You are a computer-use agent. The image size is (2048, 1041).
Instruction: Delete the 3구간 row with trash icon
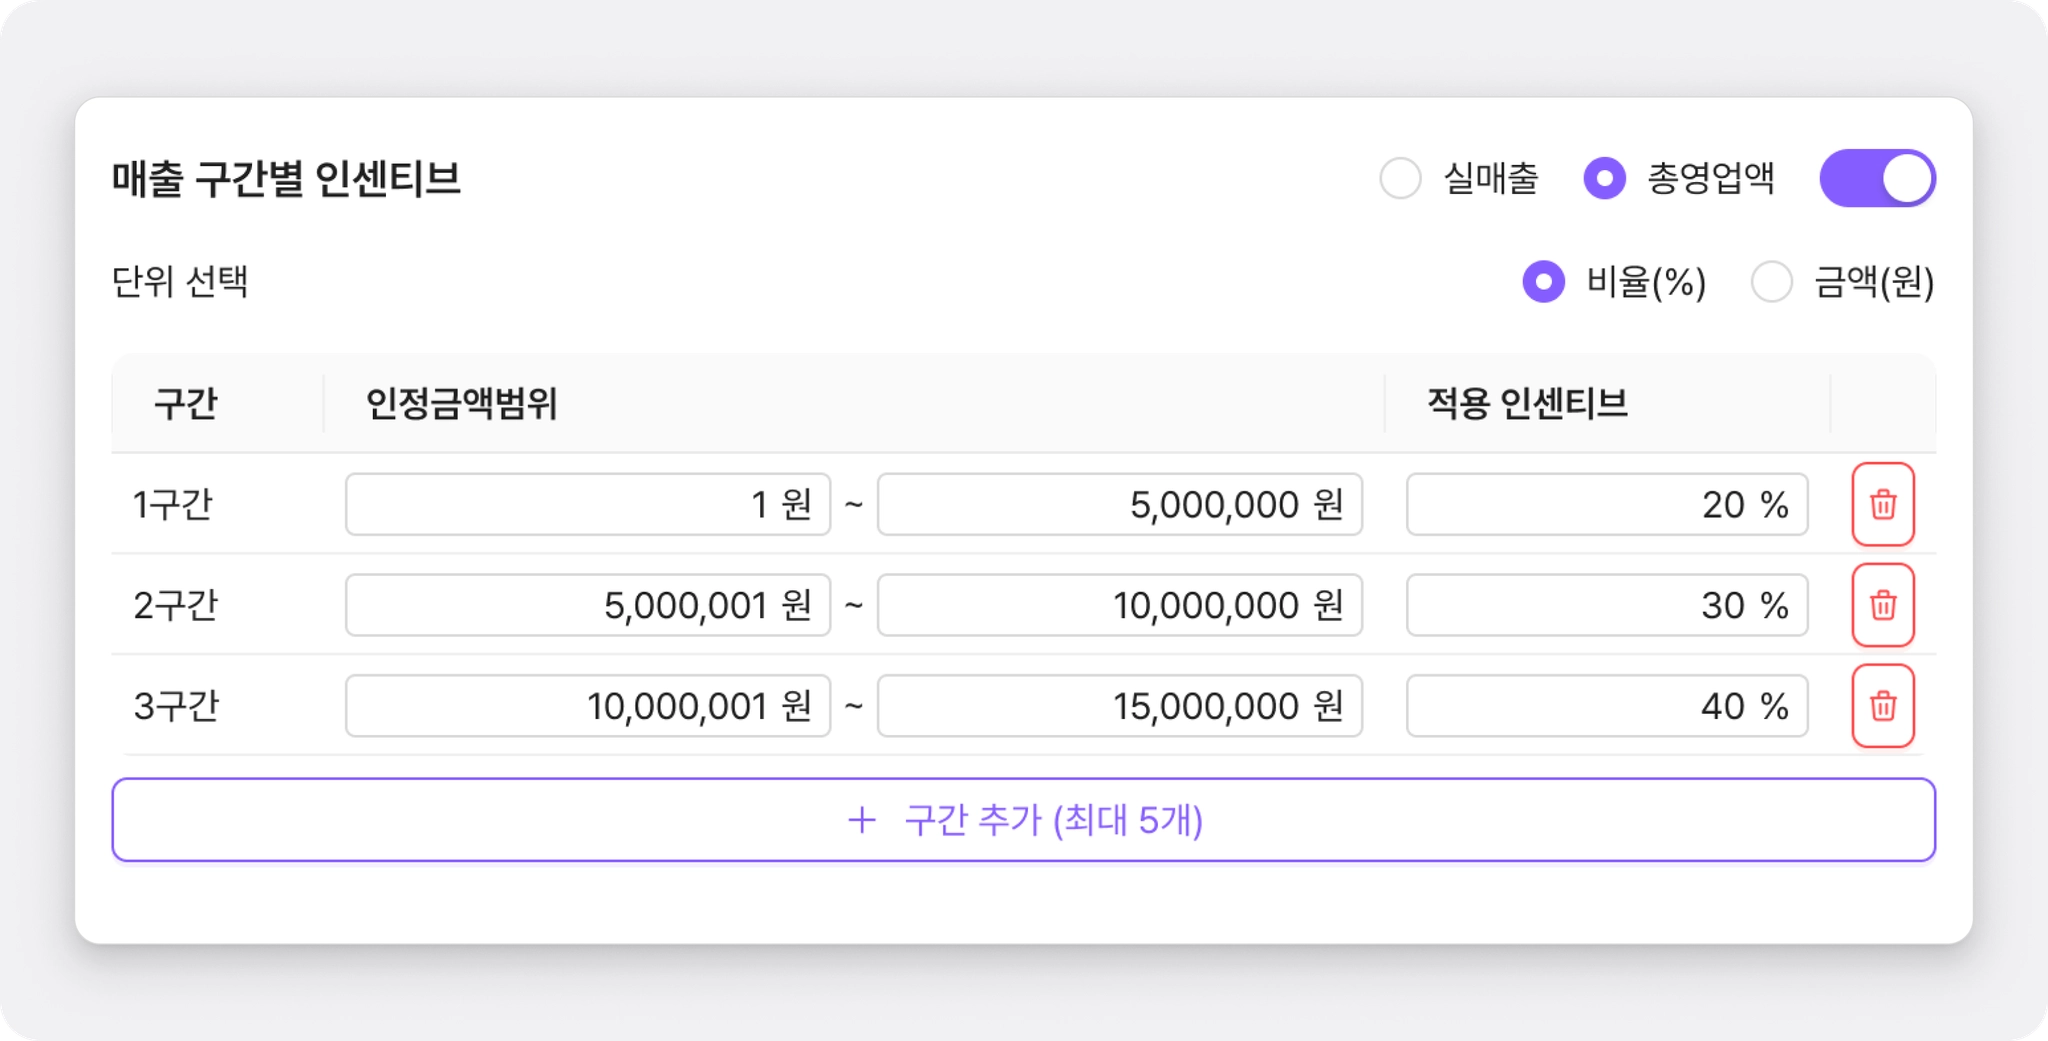pyautogui.click(x=1883, y=706)
